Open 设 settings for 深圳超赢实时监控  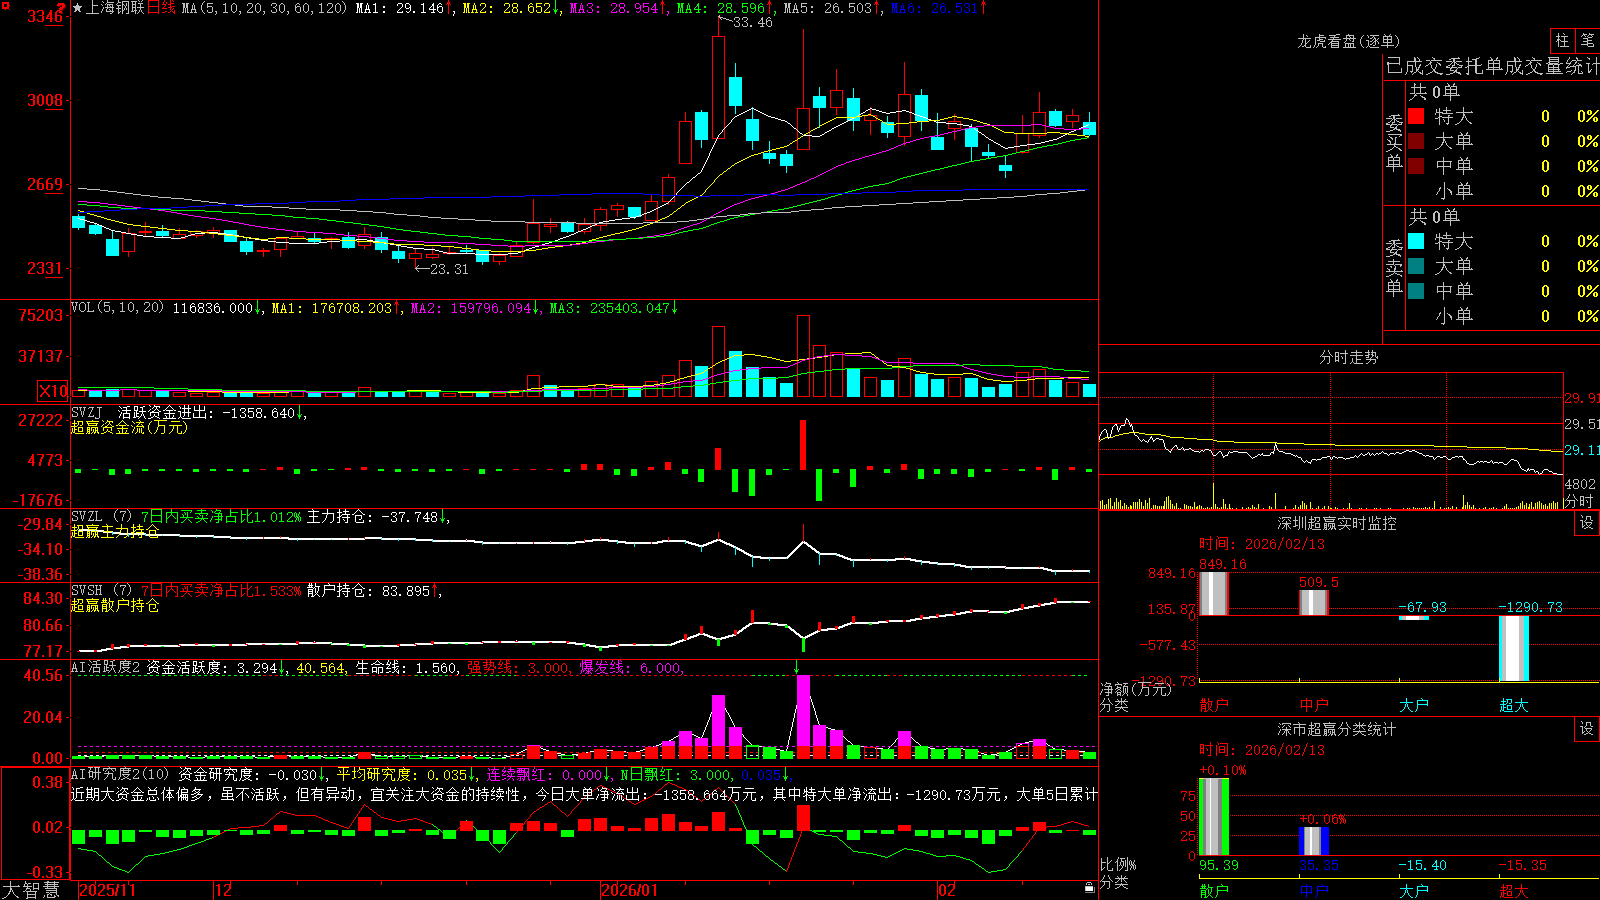1587,523
